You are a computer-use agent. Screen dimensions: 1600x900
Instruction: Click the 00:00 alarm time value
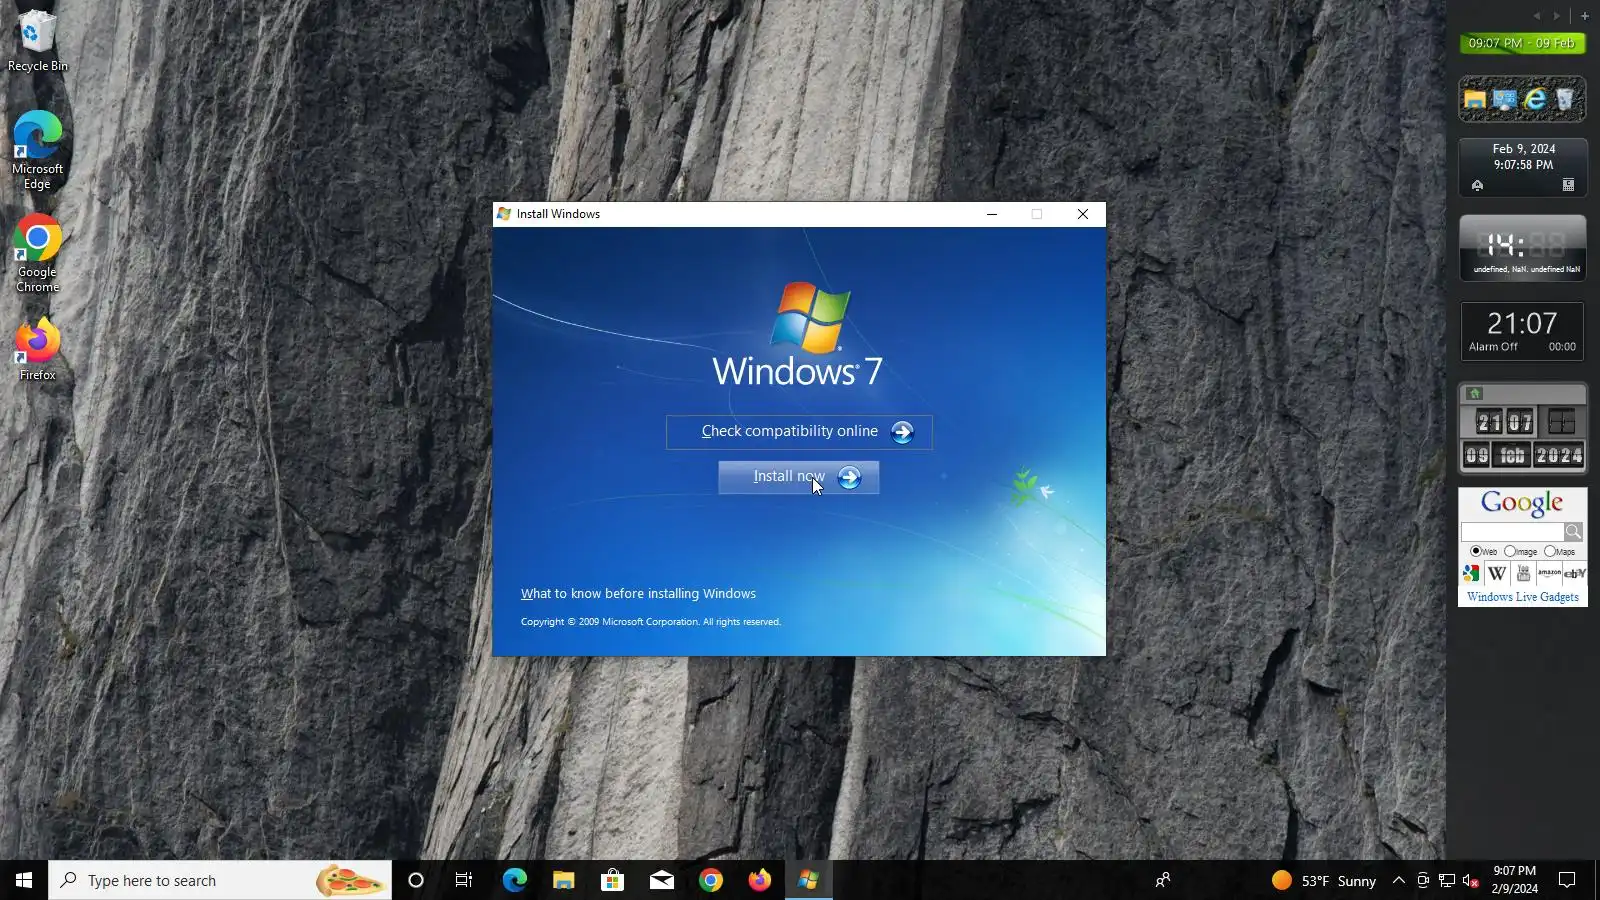click(1562, 347)
